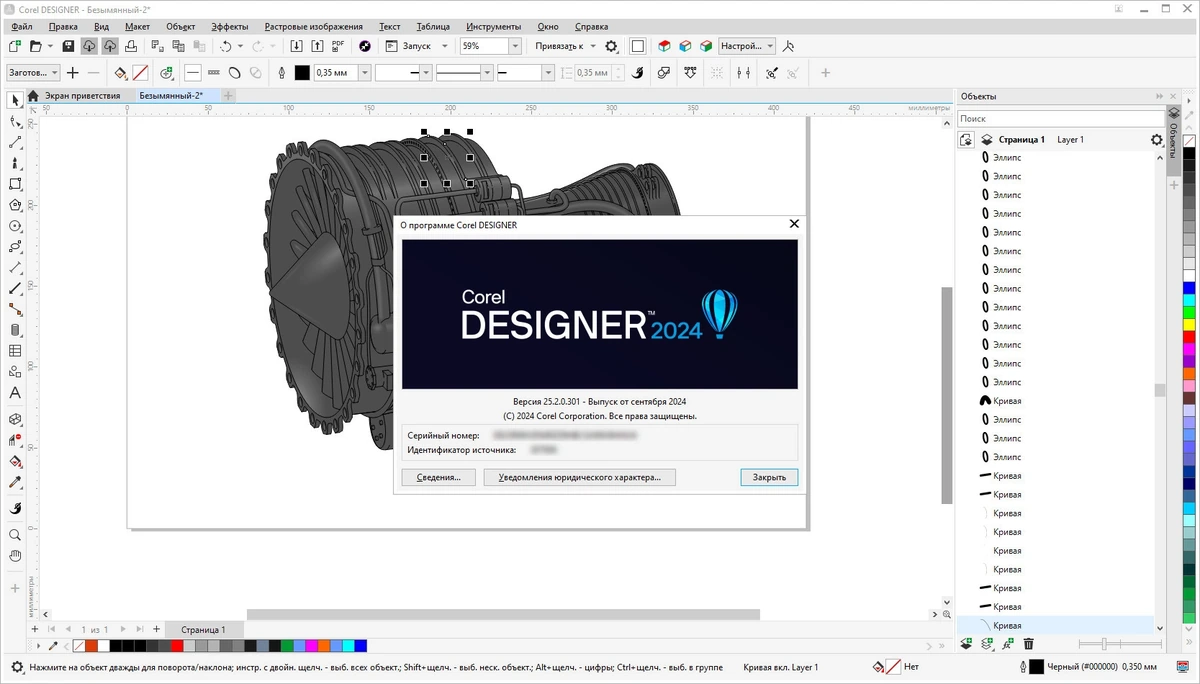Click the New document icon
This screenshot has width=1200, height=684.
[14, 46]
